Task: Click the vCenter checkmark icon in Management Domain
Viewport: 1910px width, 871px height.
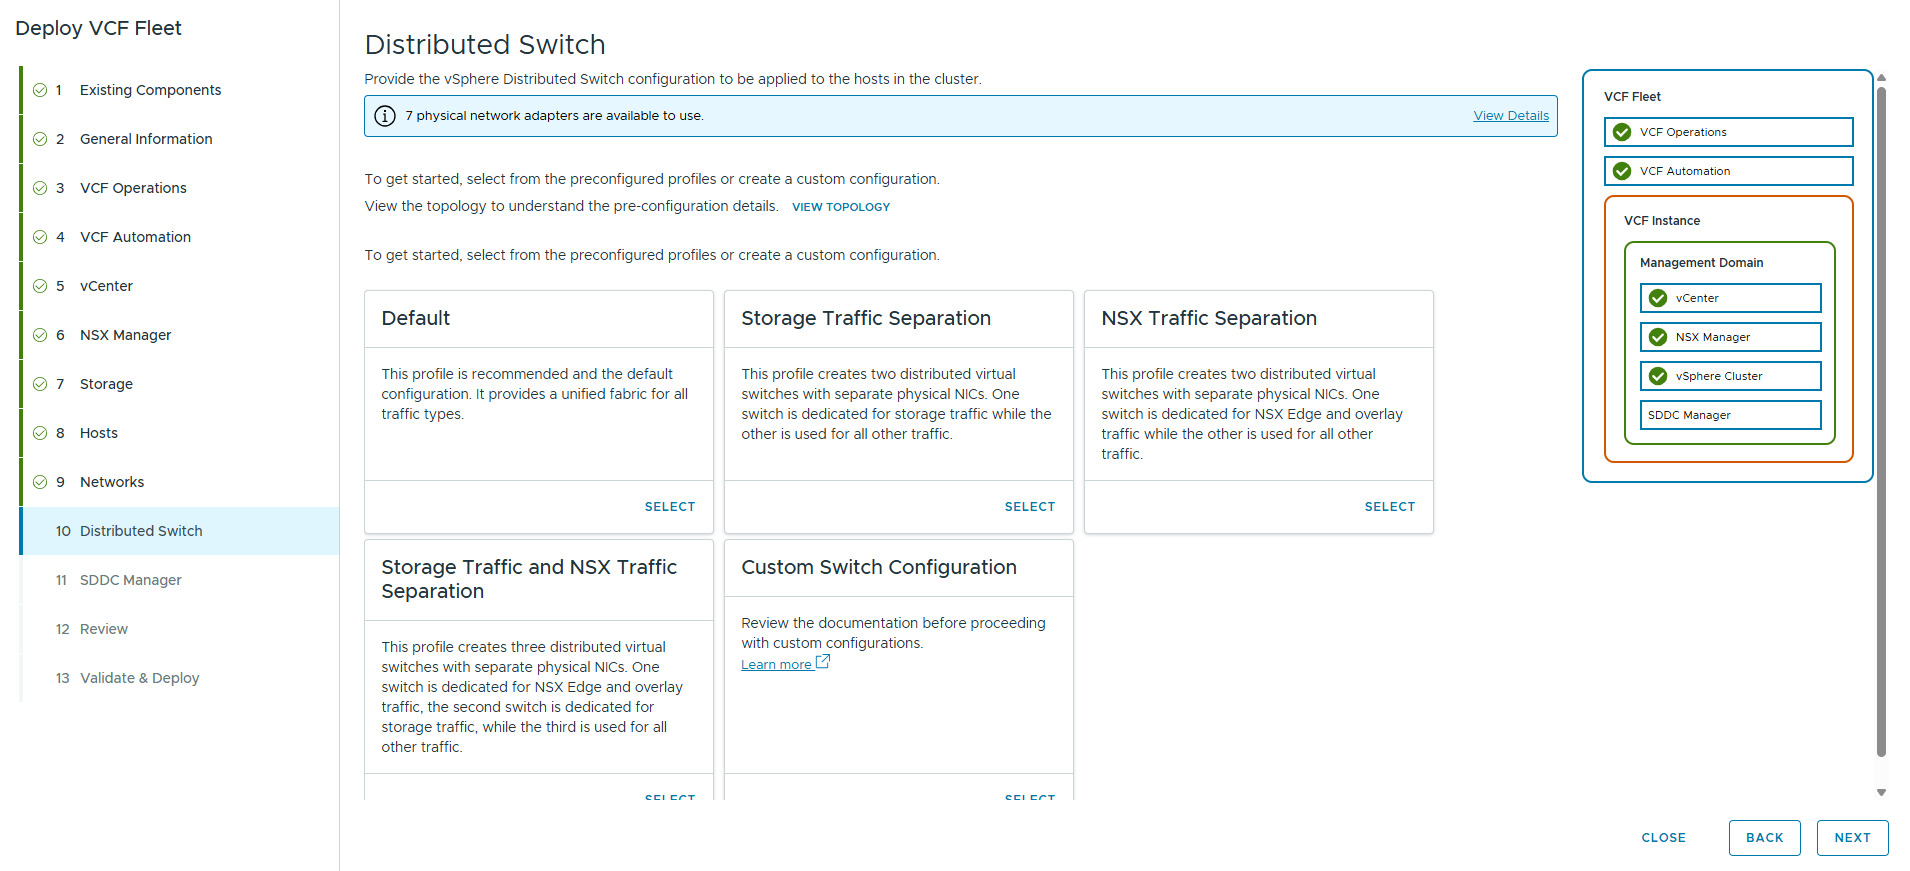Action: (1658, 298)
